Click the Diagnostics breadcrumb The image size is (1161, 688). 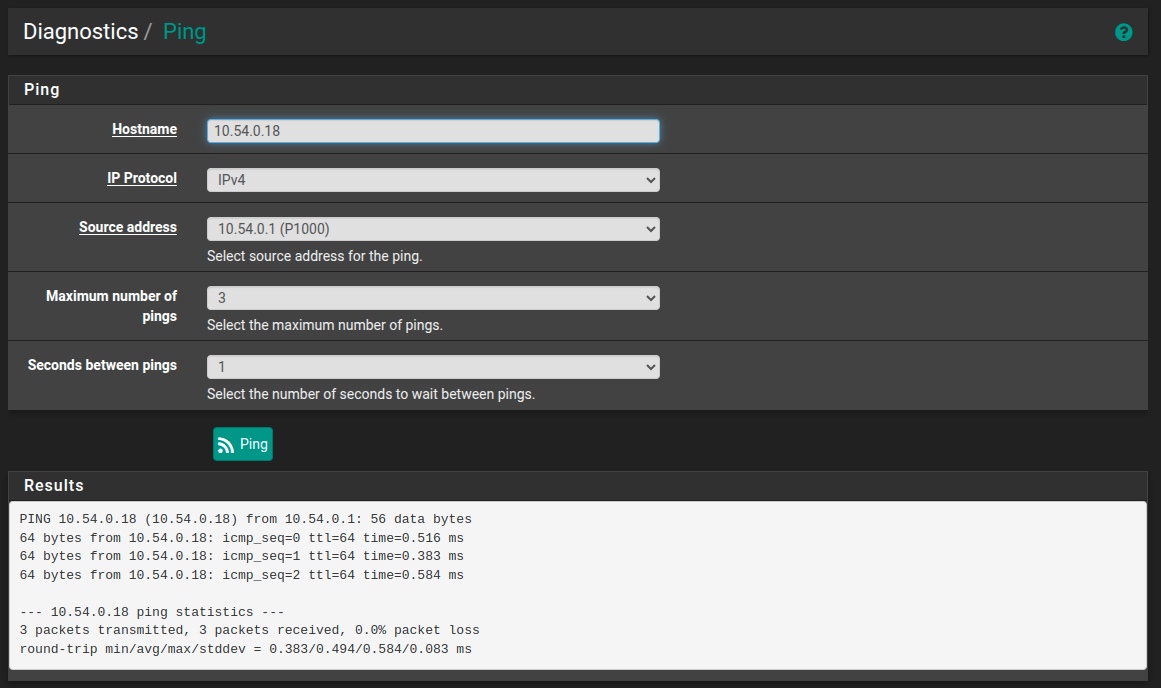[x=80, y=32]
